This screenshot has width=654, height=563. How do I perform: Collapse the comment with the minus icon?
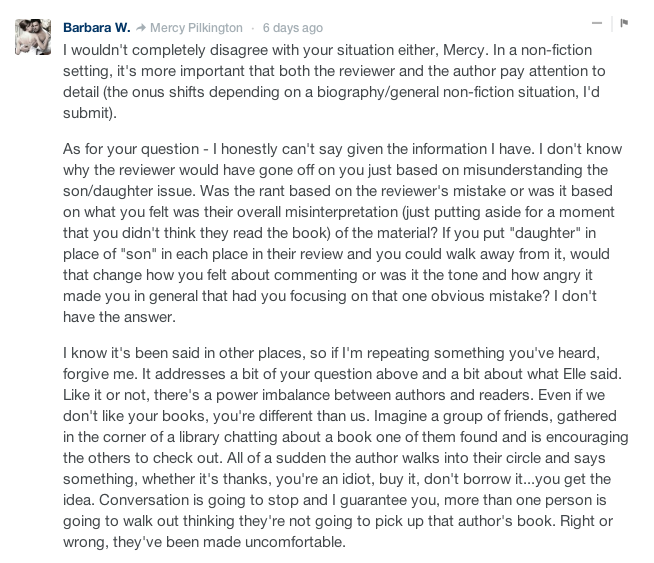tap(597, 22)
